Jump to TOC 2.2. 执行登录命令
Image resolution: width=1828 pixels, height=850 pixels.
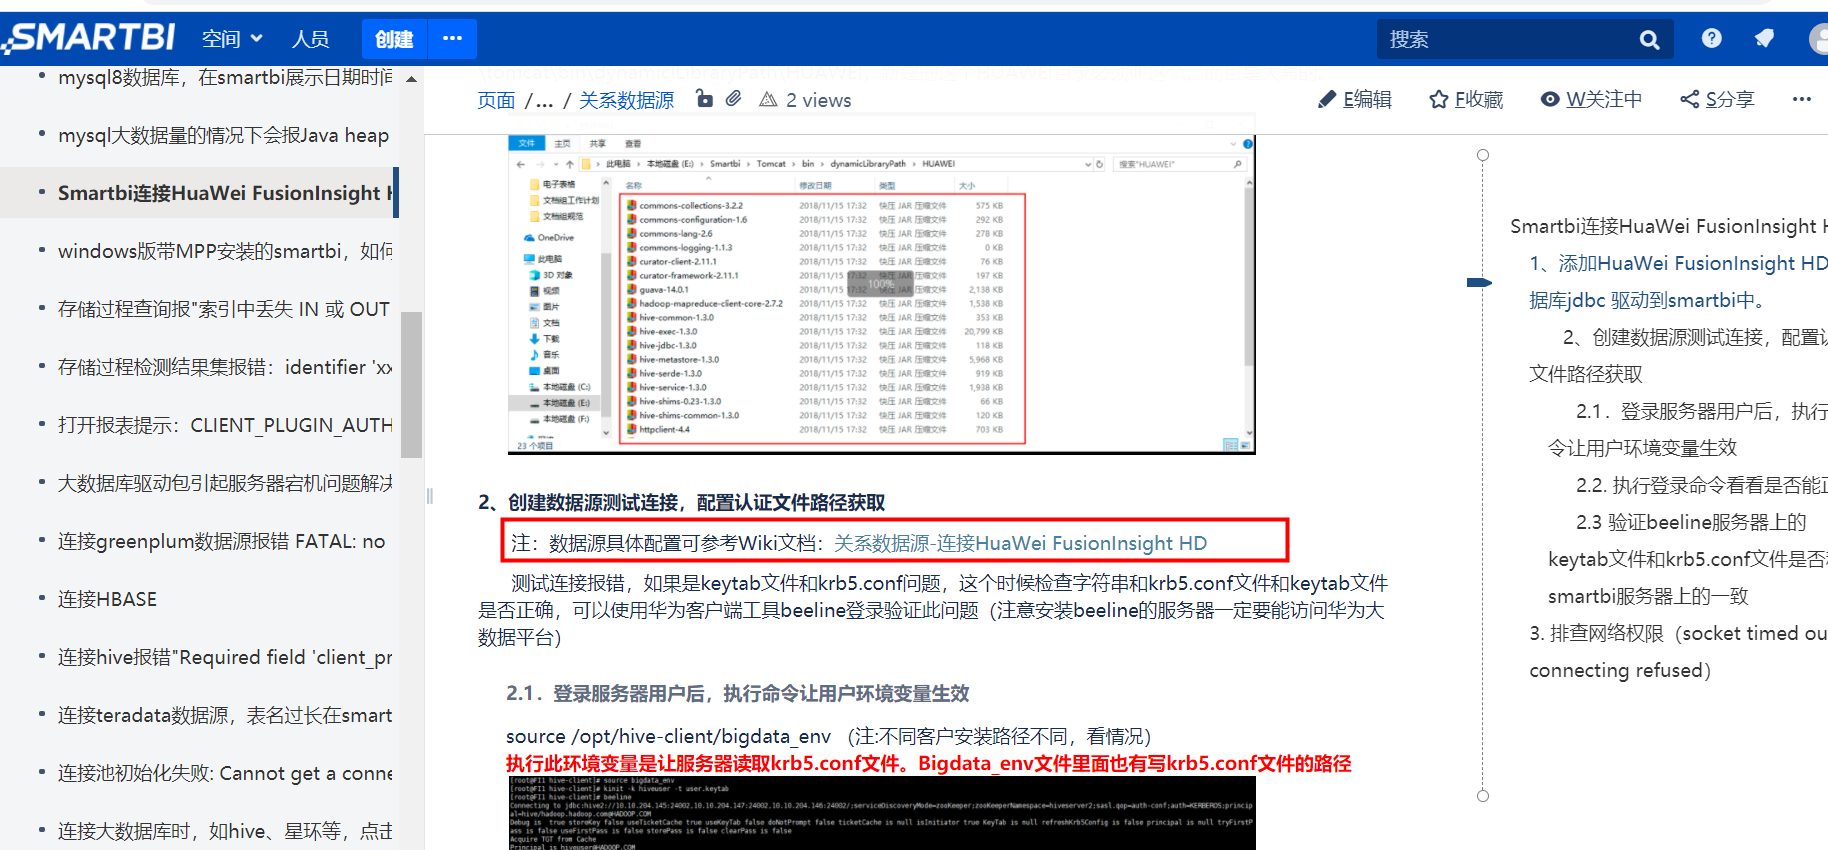pyautogui.click(x=1701, y=485)
